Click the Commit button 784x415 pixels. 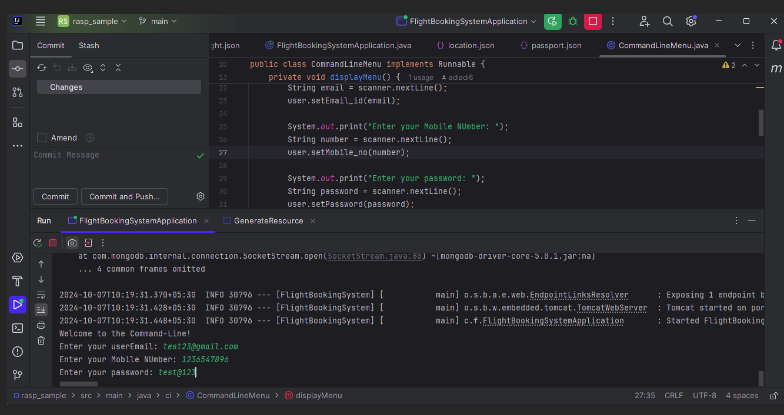click(56, 196)
